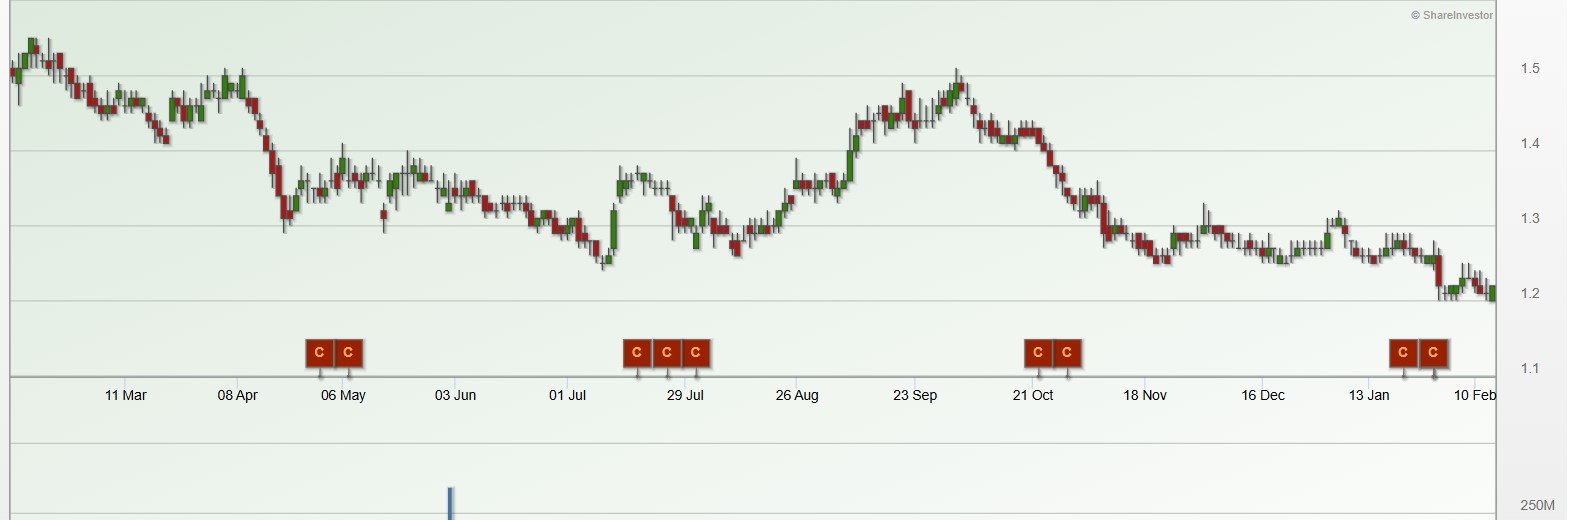
Task: Click the '21 Oct' date label
Action: [x=1033, y=395]
